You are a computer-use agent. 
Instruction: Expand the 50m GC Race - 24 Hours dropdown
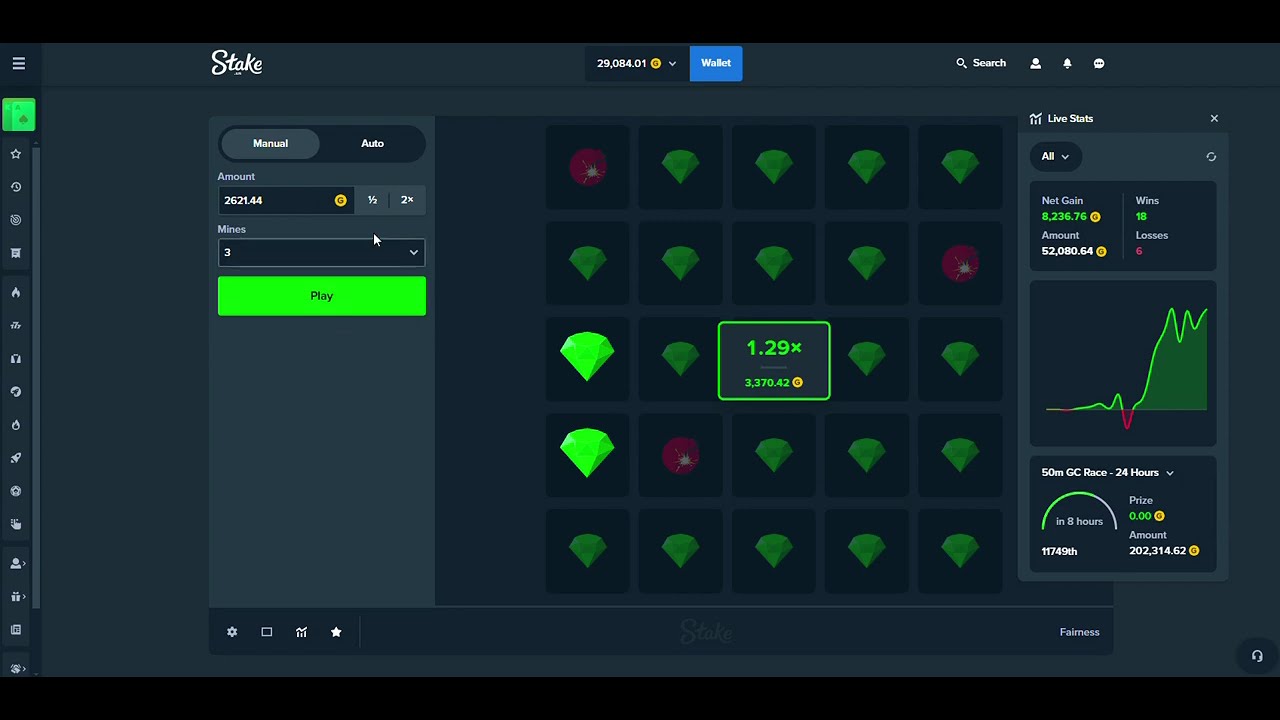(1108, 473)
